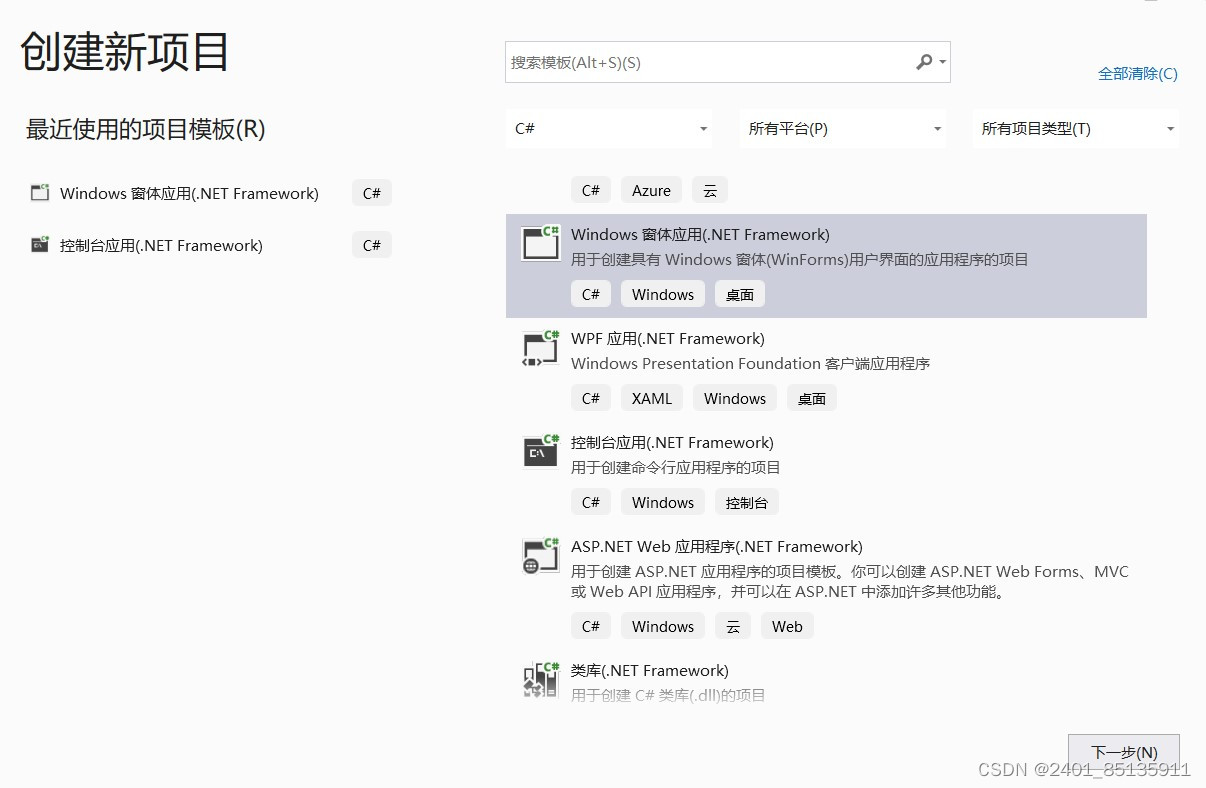Image resolution: width=1206 pixels, height=788 pixels.
Task: Click the Windows tag under ASP.NET template
Action: [x=663, y=626]
